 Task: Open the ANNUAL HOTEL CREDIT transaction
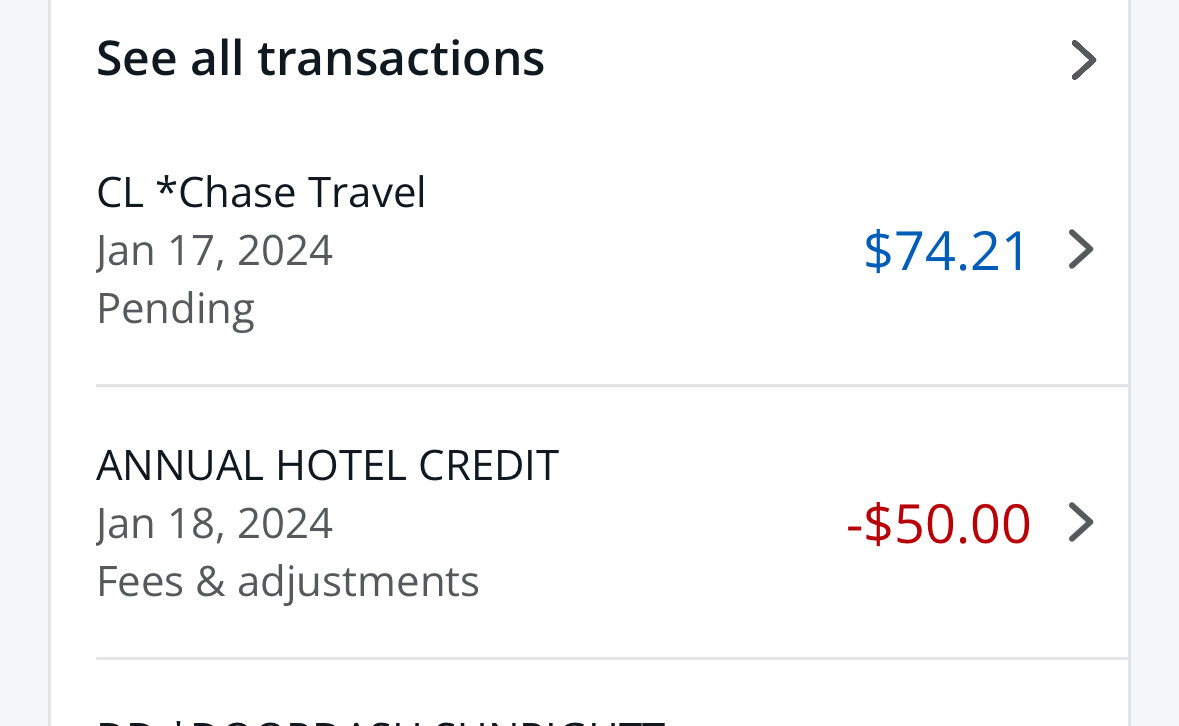coord(327,466)
